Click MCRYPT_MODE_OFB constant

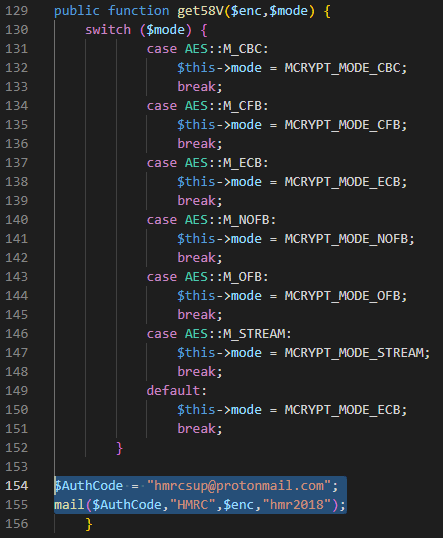(342, 296)
